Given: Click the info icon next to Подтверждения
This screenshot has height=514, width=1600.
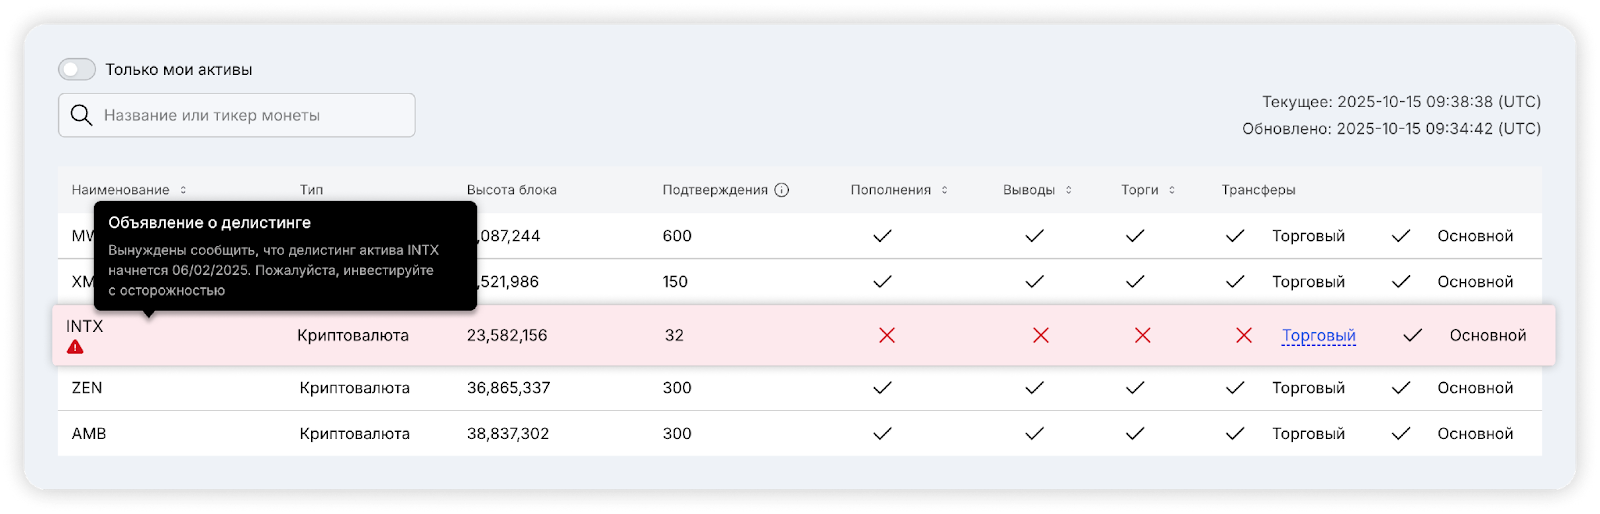Looking at the screenshot, I should [782, 190].
